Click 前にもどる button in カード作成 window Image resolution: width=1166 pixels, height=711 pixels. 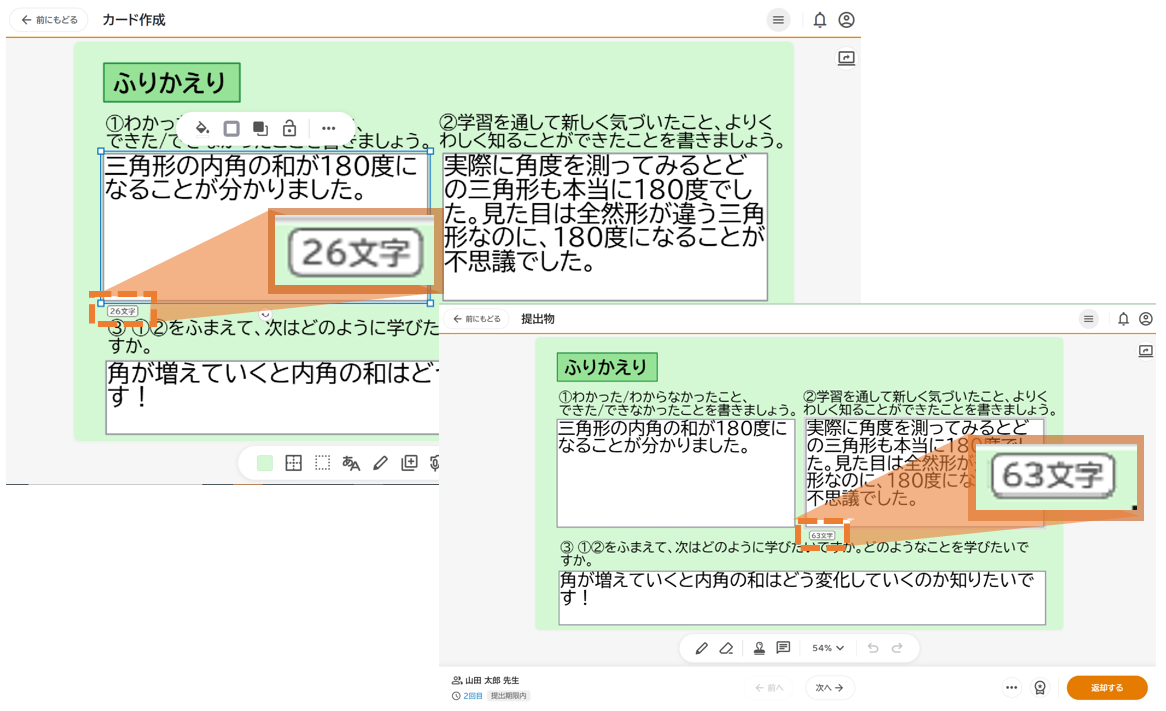click(50, 20)
